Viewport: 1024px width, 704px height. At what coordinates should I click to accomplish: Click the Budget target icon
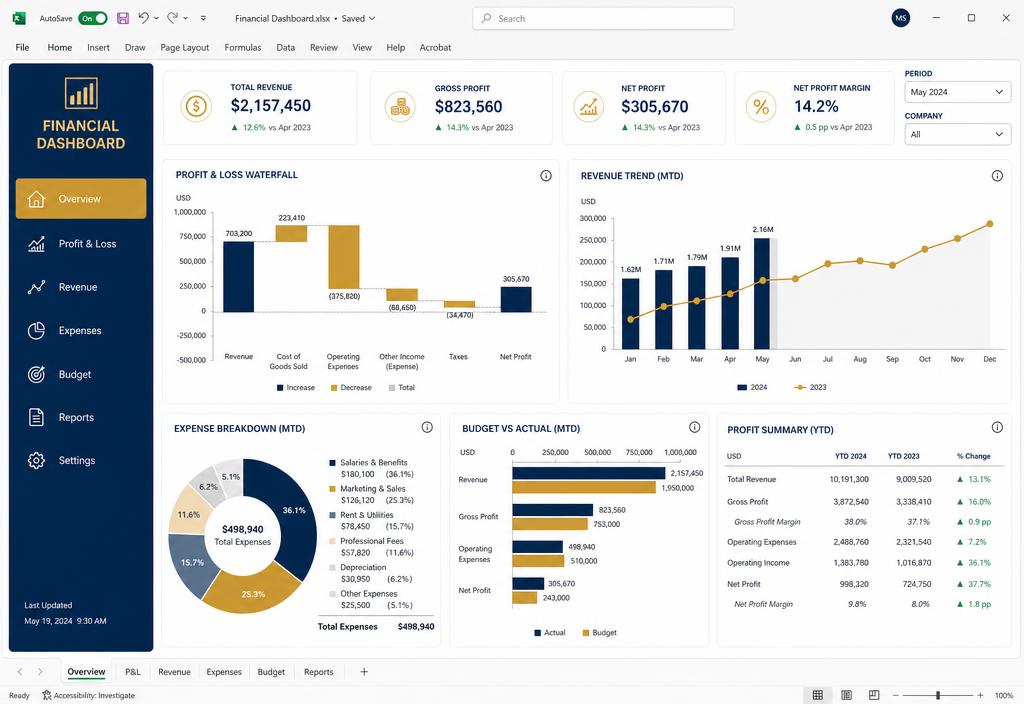37,374
